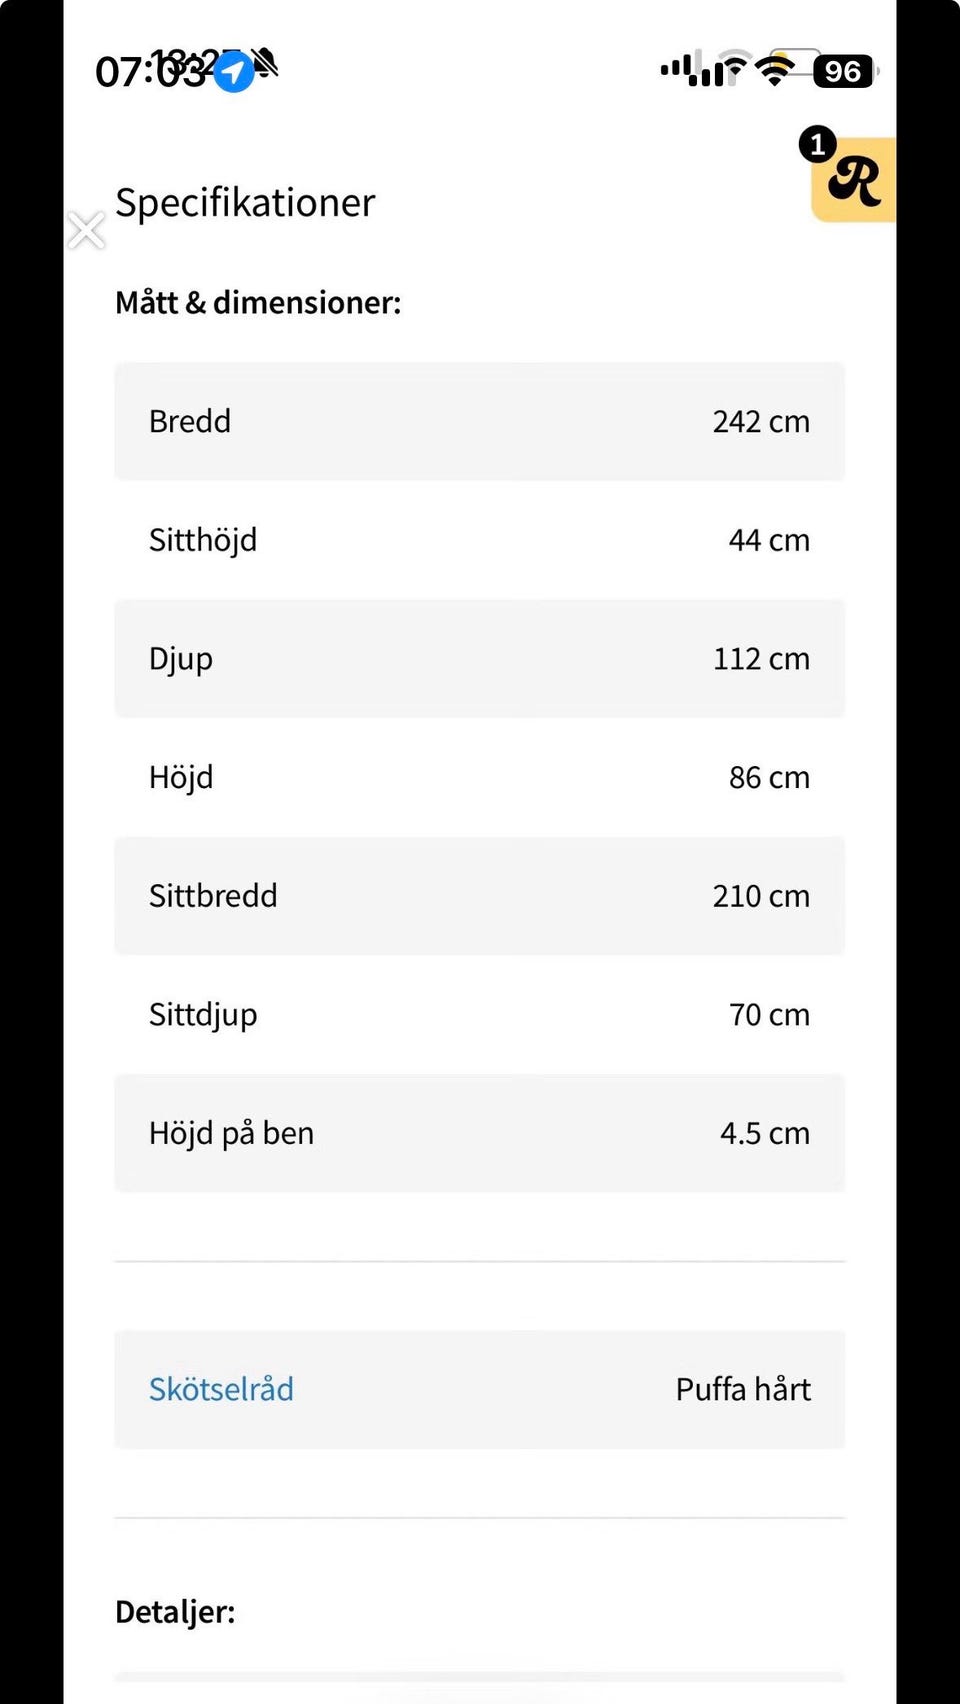960x1704 pixels.
Task: Select the Höjd på ben 4.5 cm row
Action: 480,1133
